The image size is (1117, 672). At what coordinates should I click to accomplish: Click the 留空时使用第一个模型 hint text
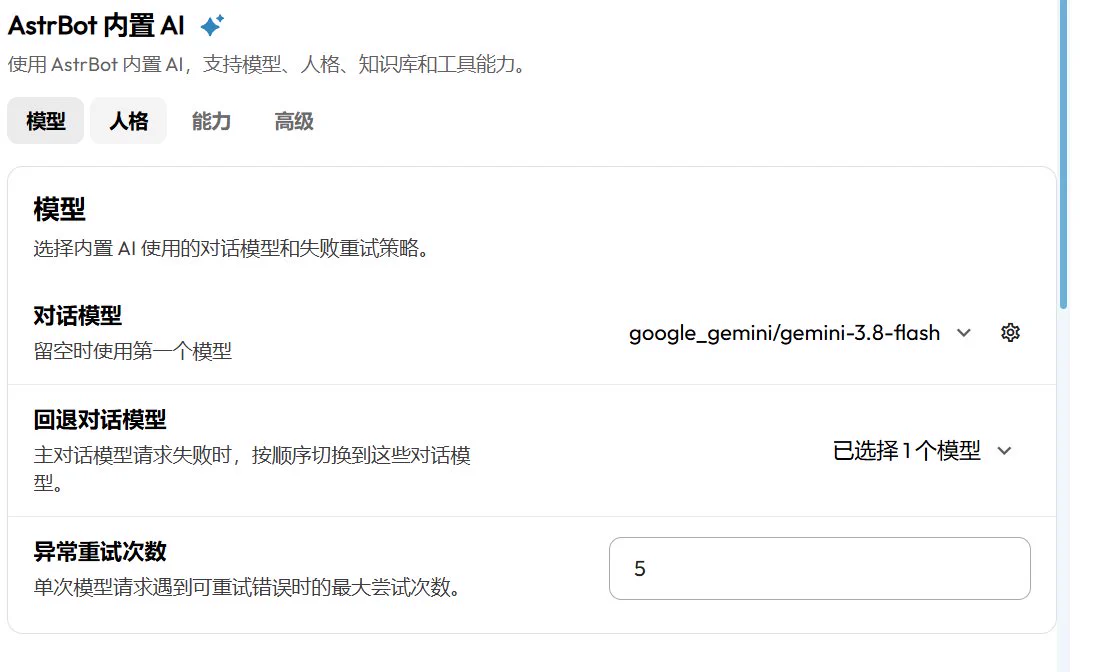(x=133, y=351)
